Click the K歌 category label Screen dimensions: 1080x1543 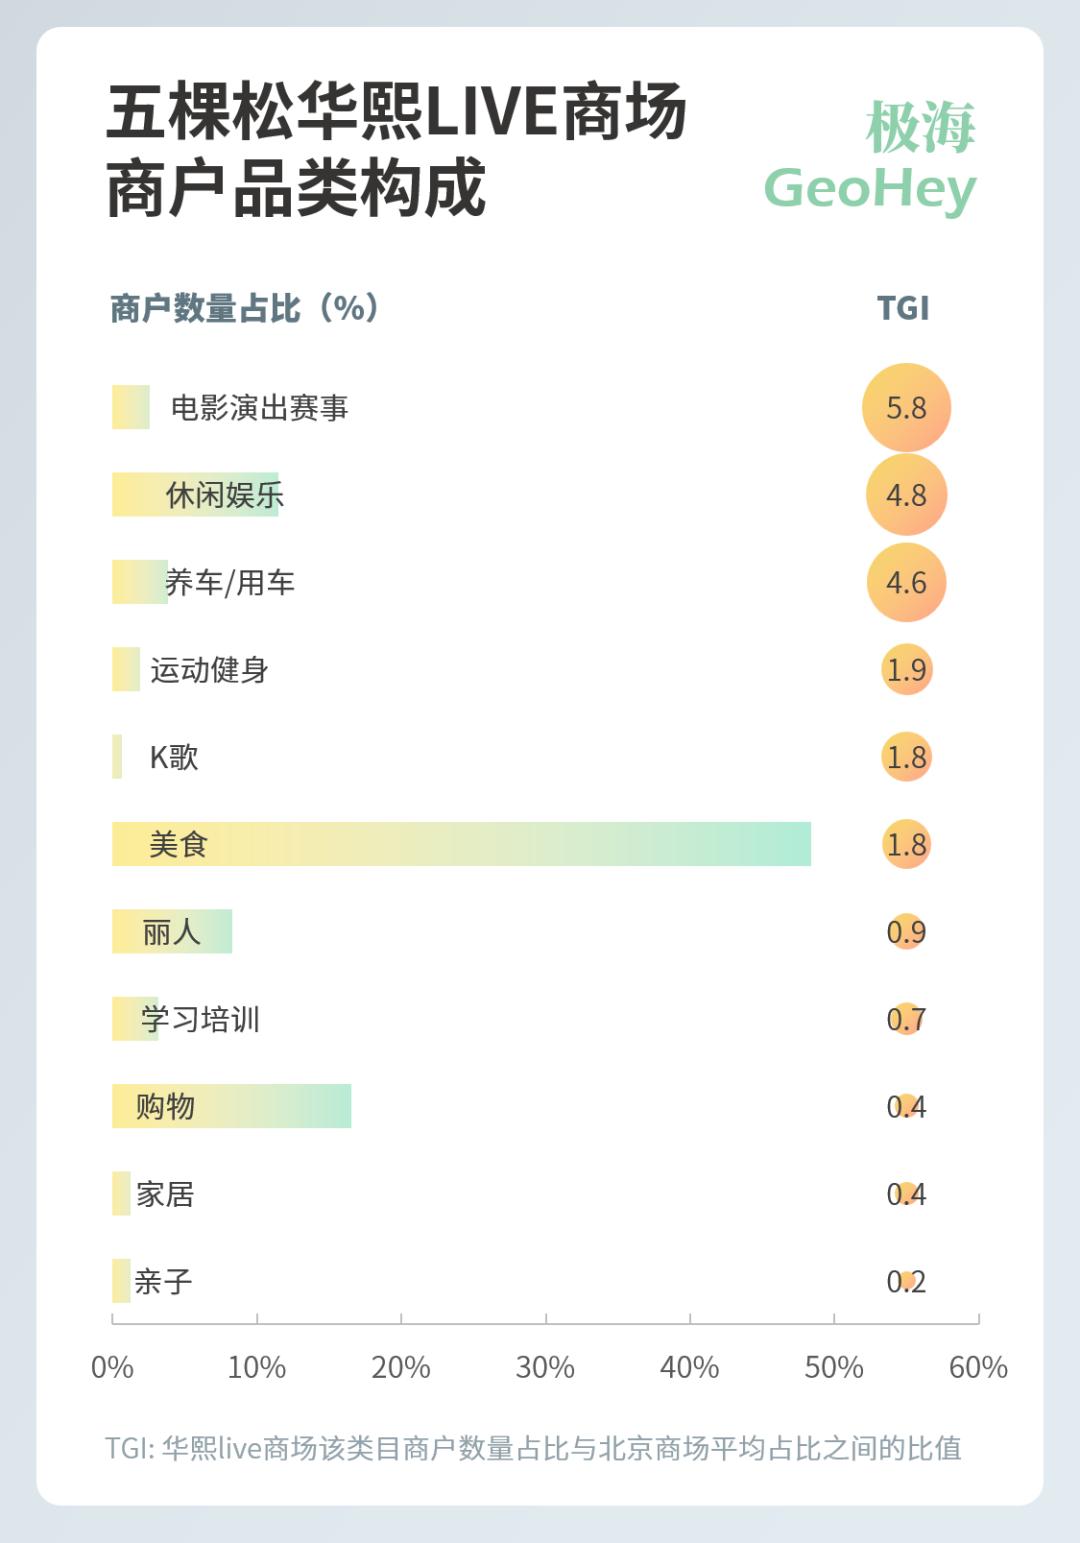[x=174, y=757]
